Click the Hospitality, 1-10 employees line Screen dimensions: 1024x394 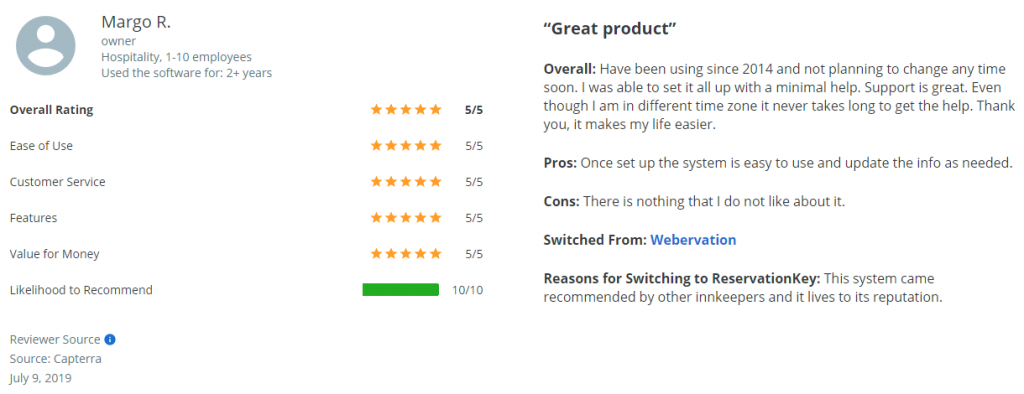click(176, 57)
